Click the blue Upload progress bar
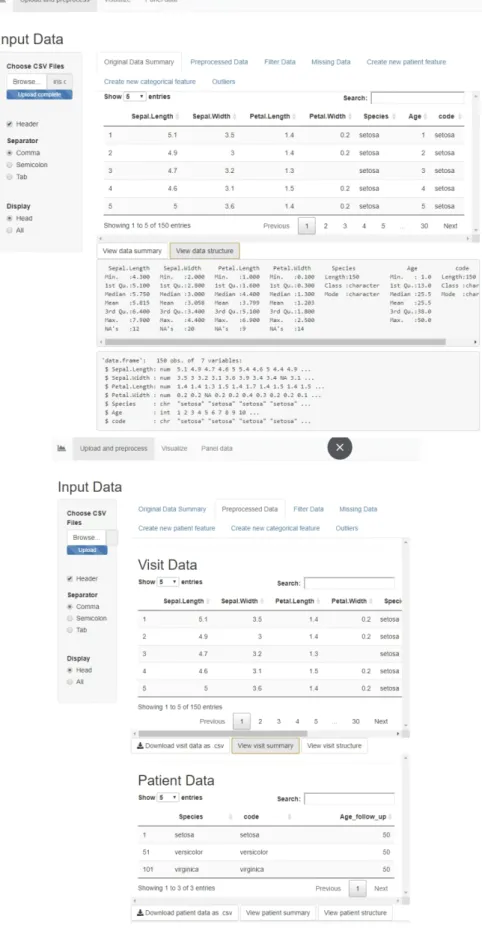 tap(87, 550)
